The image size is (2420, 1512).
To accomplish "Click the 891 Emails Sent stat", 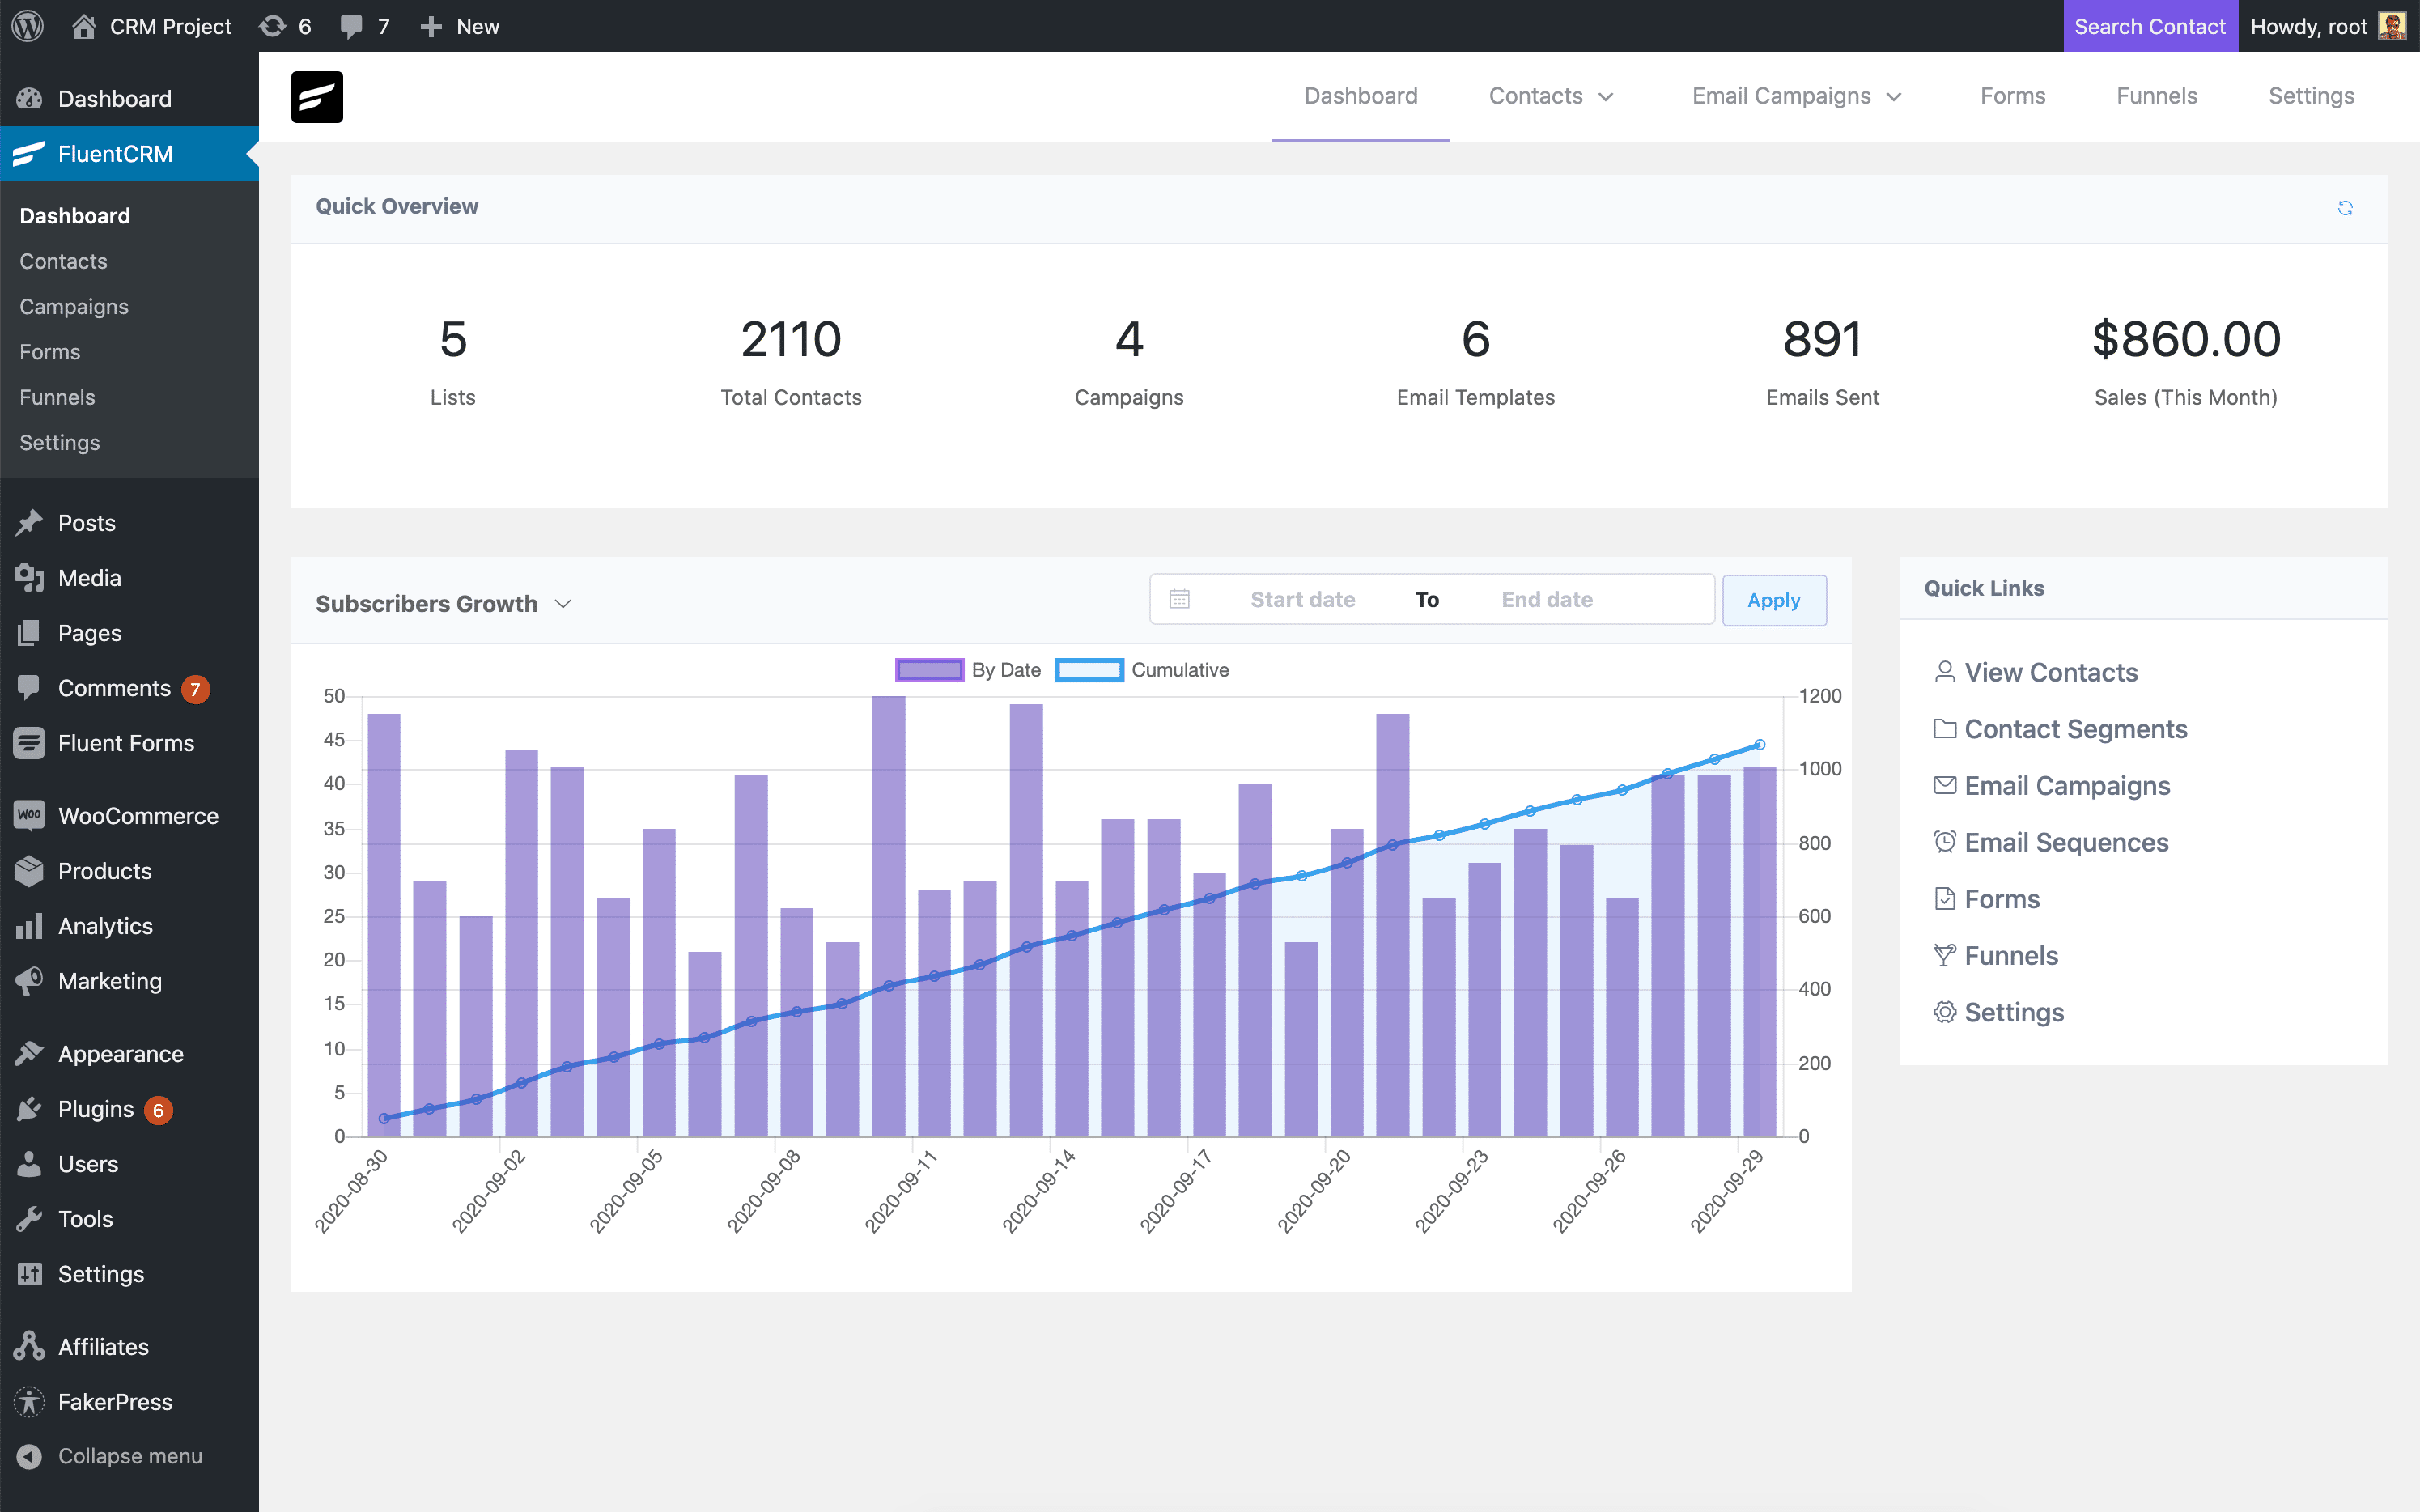I will [x=1822, y=361].
